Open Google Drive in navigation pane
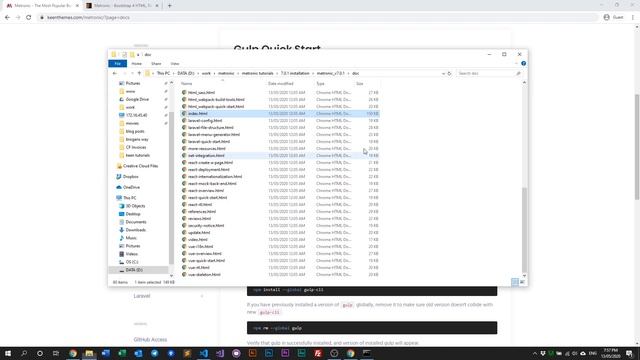The height and width of the screenshot is (360, 640). (137, 99)
